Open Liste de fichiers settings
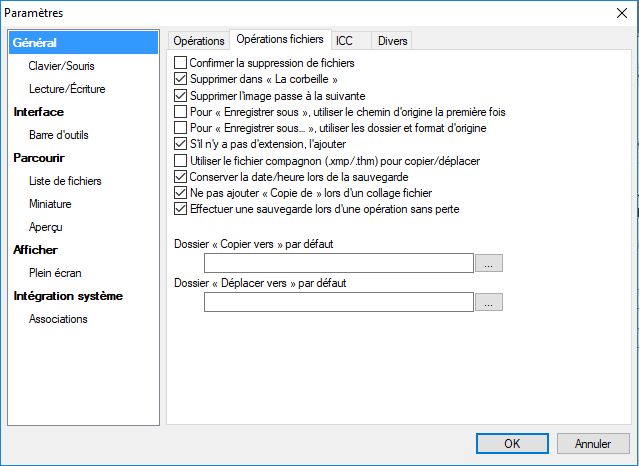 (x=65, y=181)
